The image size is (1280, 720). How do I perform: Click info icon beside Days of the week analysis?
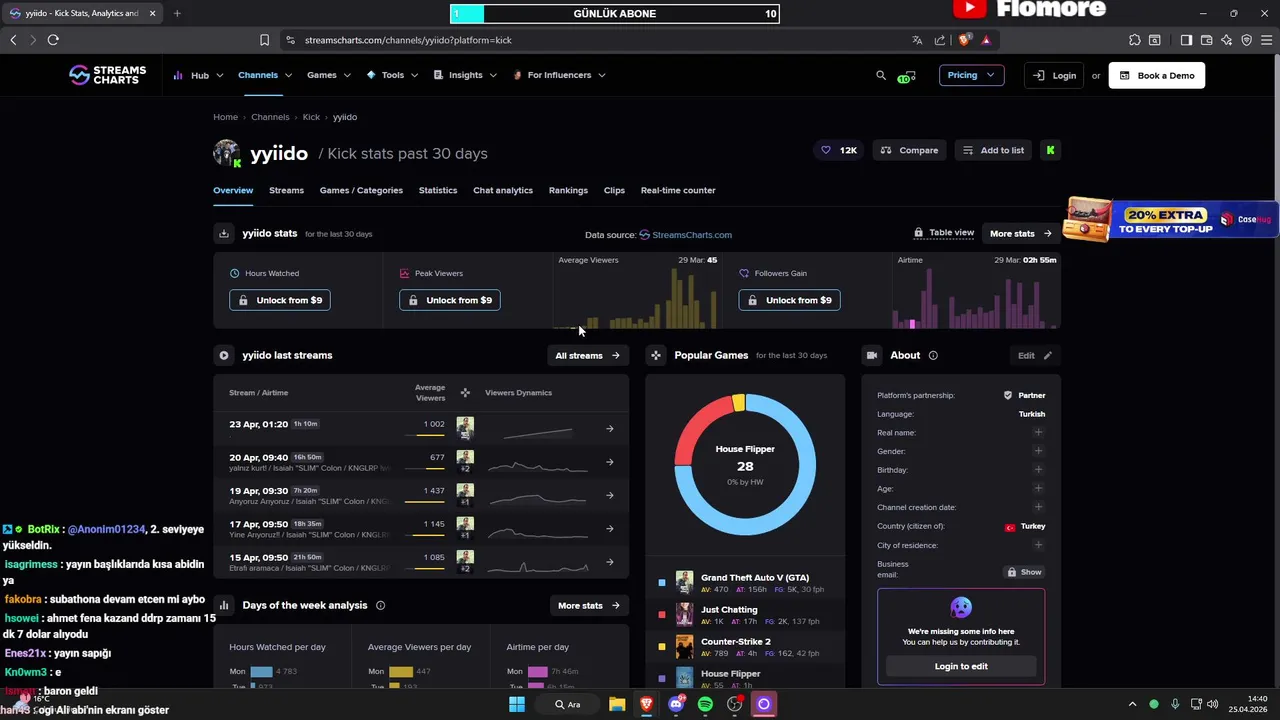point(380,605)
